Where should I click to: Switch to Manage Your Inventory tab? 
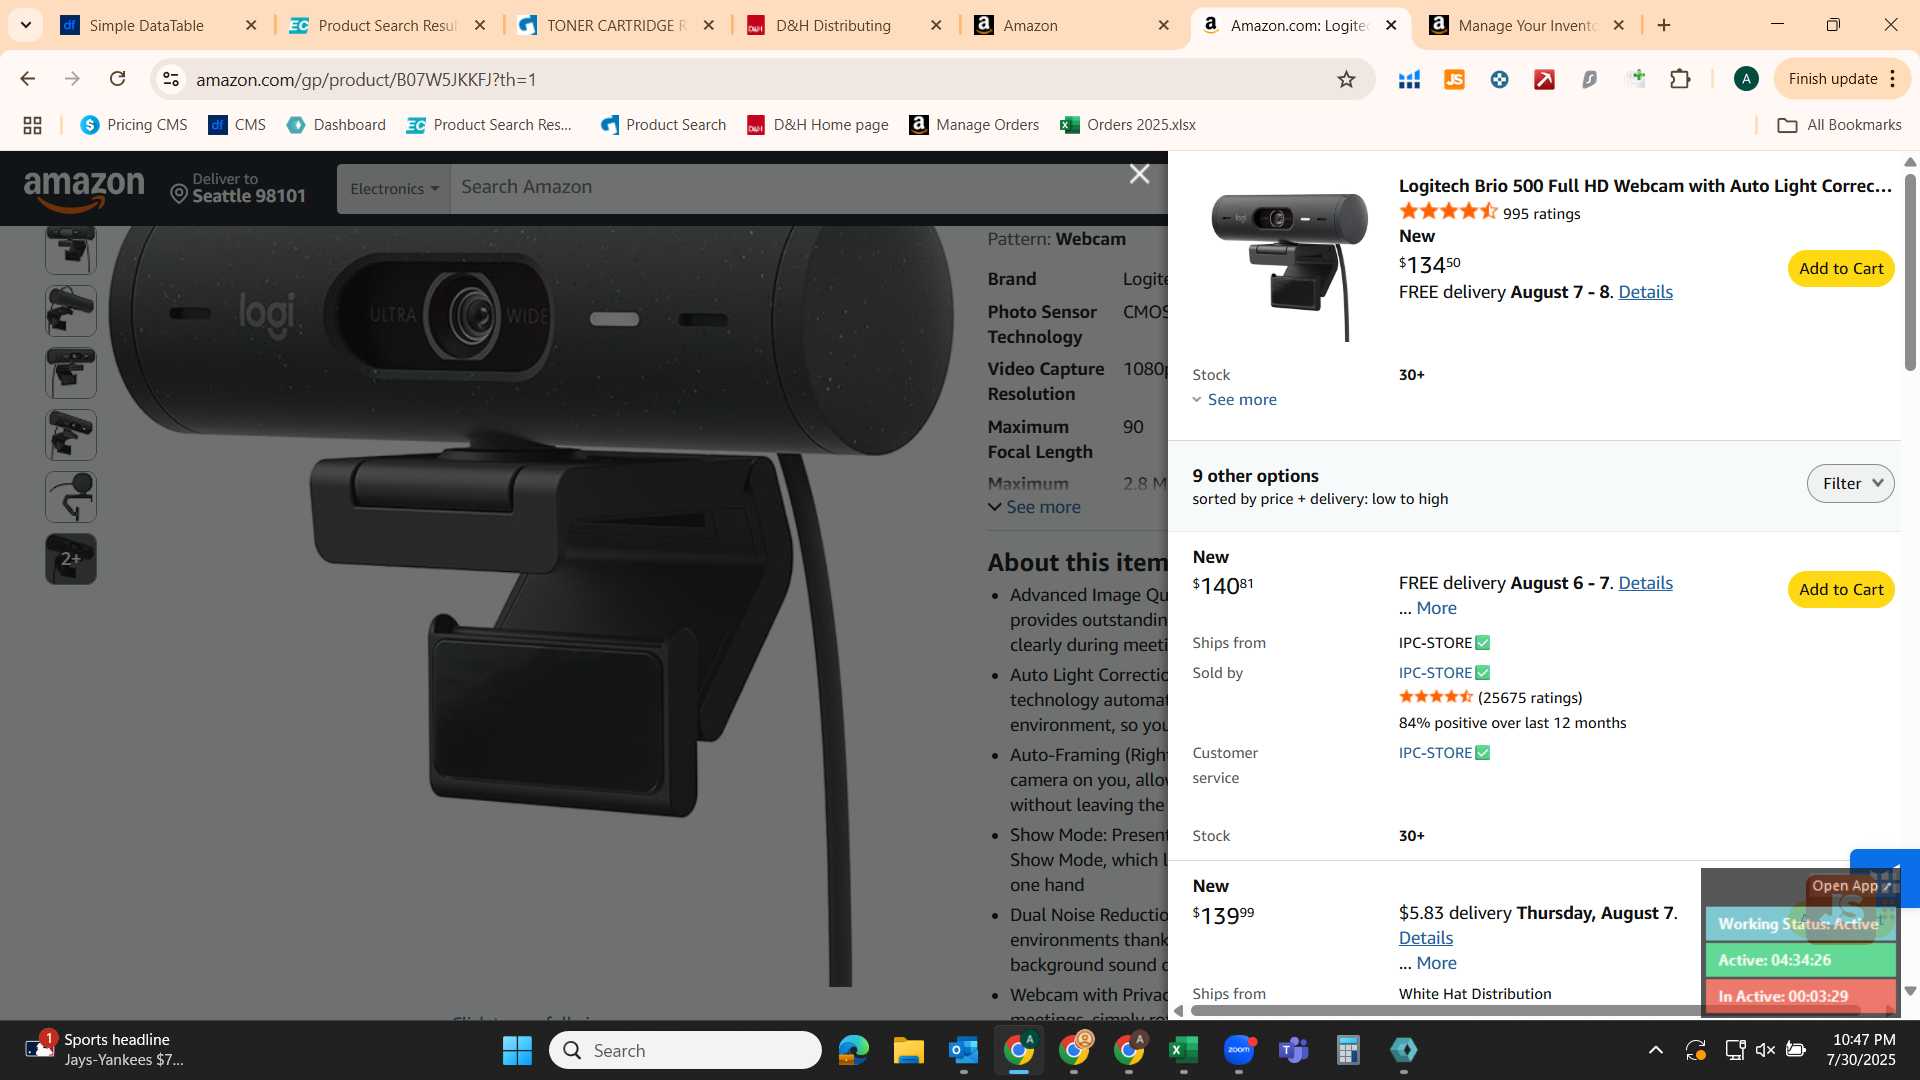point(1526,26)
